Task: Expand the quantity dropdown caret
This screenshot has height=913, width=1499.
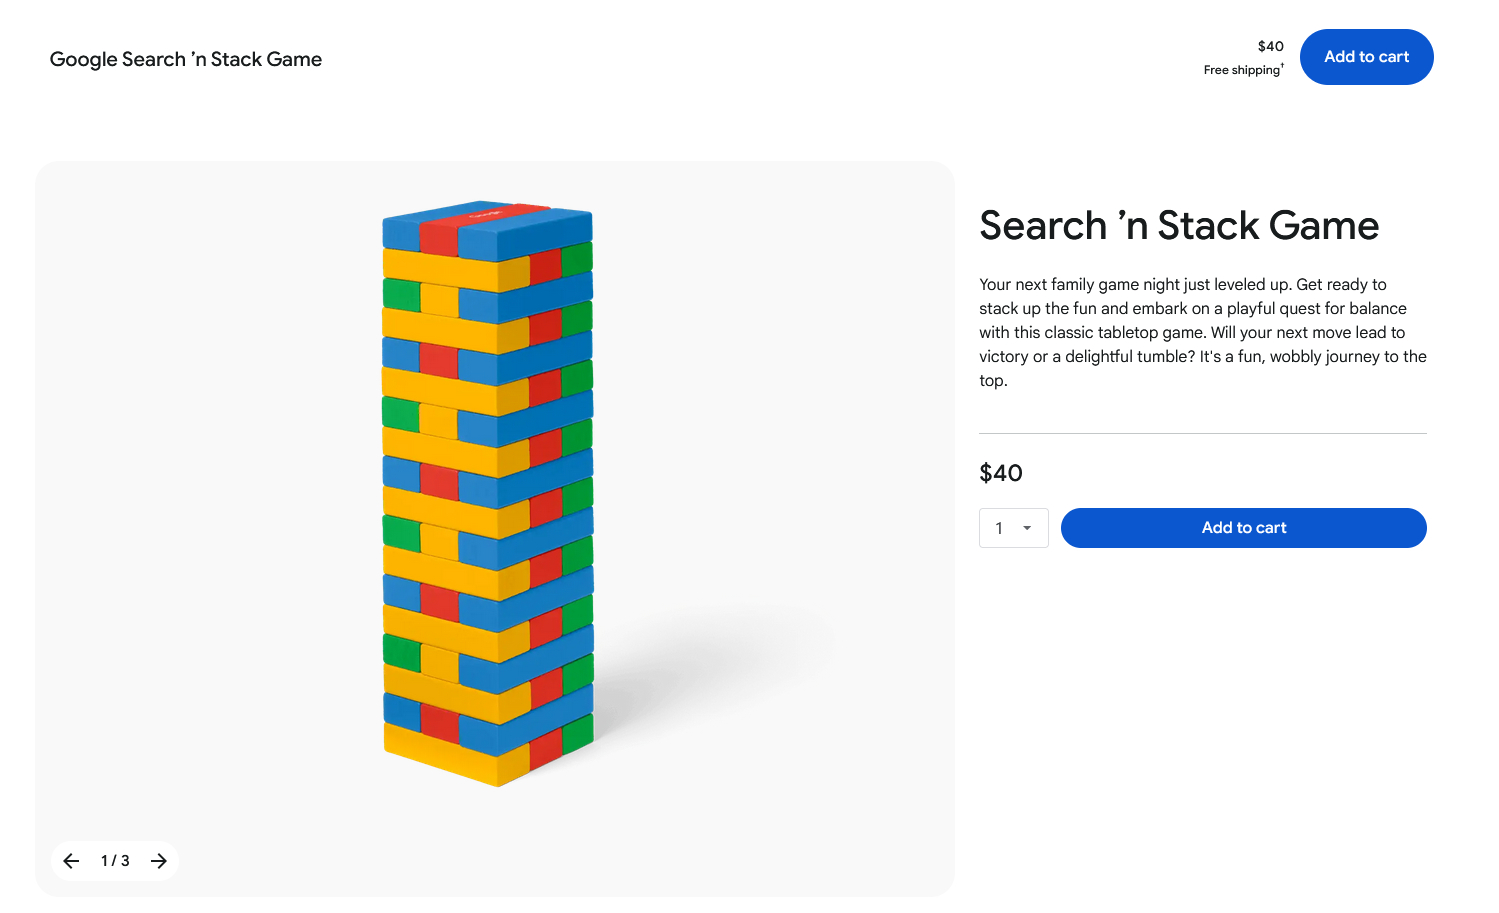Action: point(1027,528)
